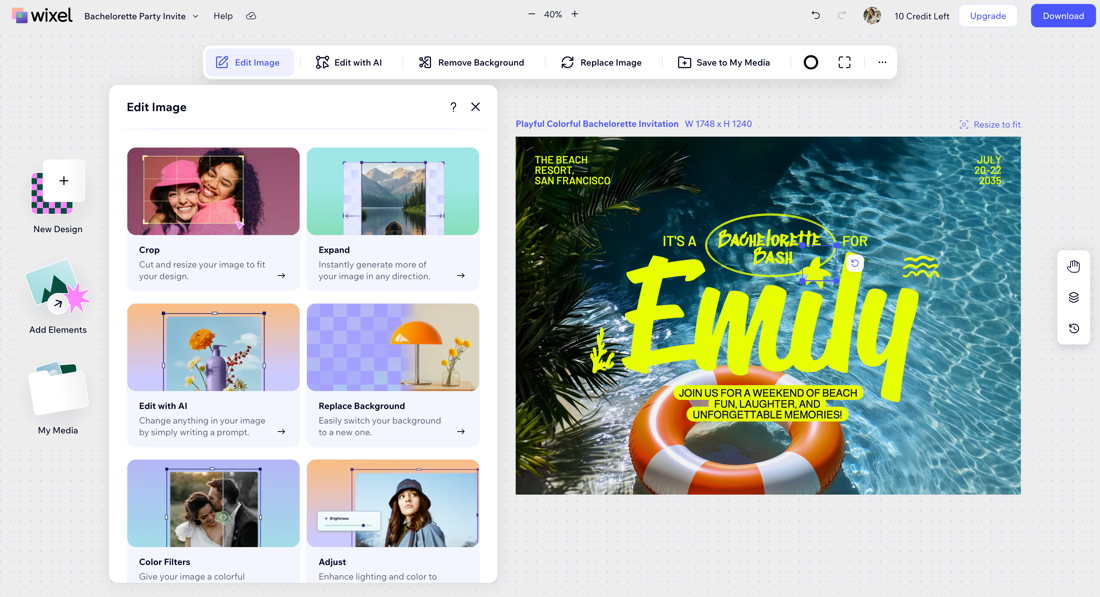The width and height of the screenshot is (1100, 597).
Task: Open help question mark in Edit Image panel
Action: coord(453,107)
